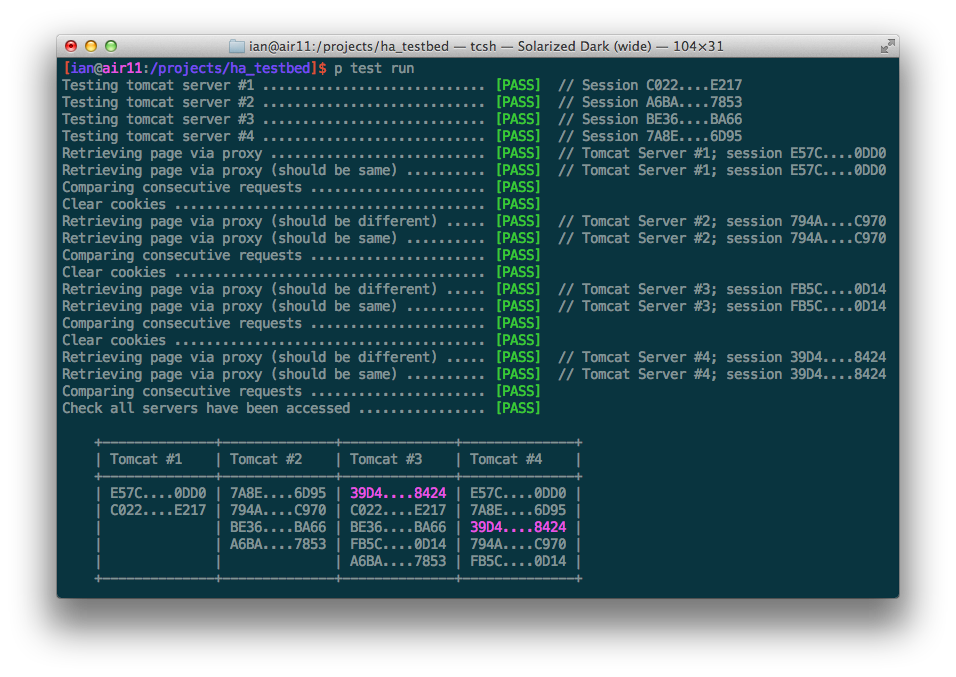Click the 'Check all servers have been accessed' text
Screen dimensions: 956x677
coord(206,408)
